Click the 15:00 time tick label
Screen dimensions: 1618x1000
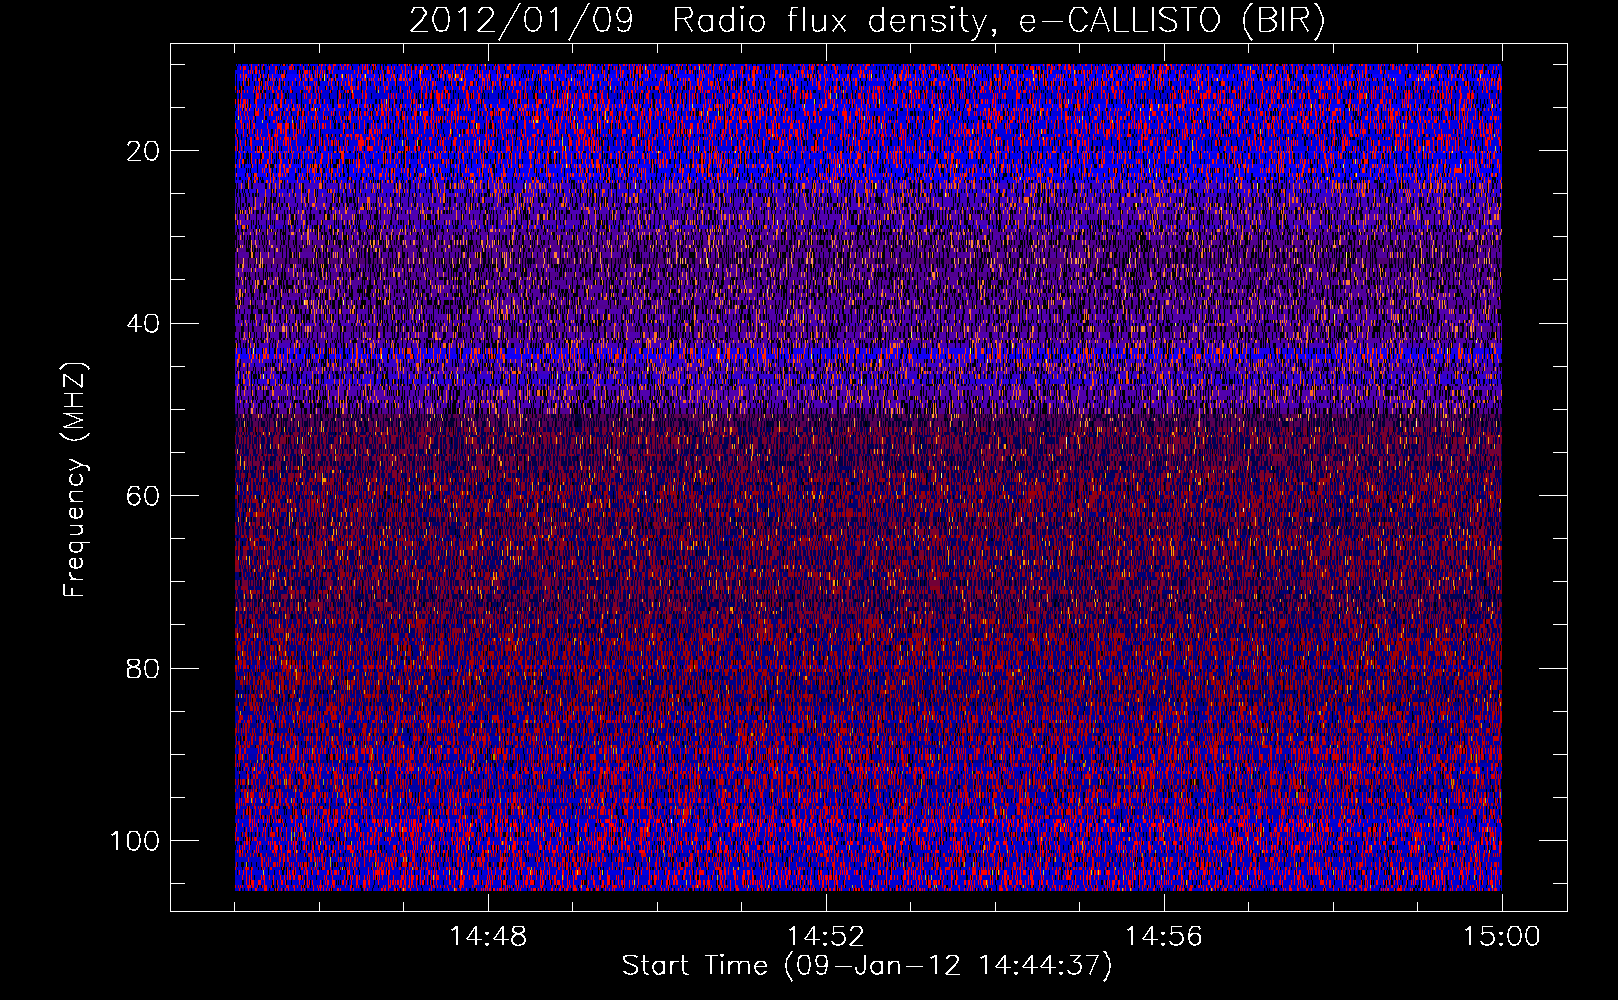(1502, 937)
